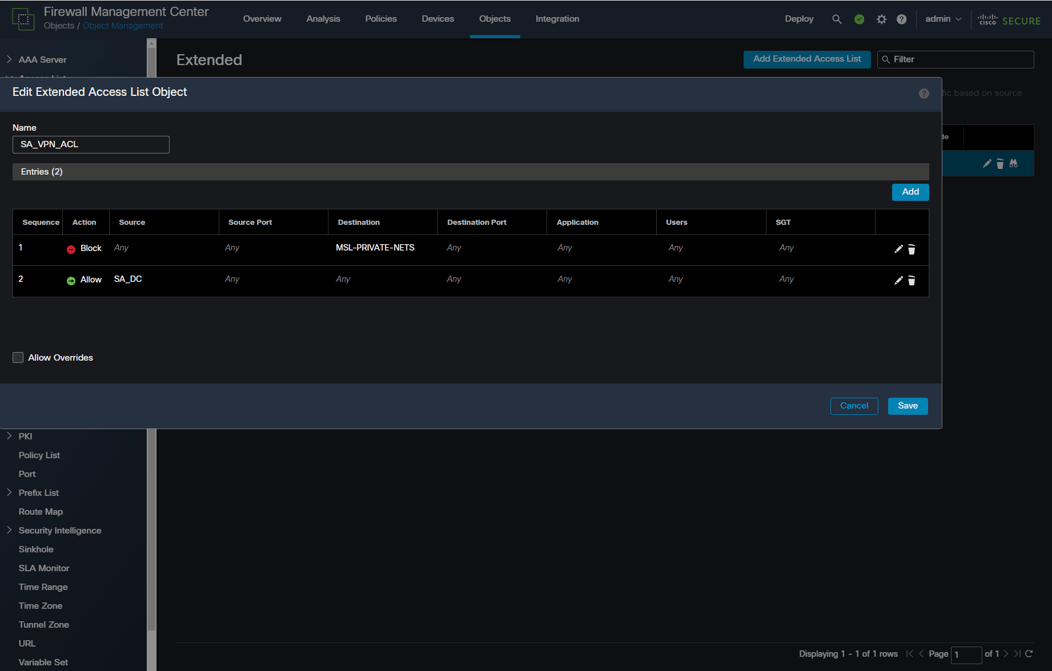This screenshot has height=671, width=1052.
Task: Click the green deployment status check icon
Action: (859, 19)
